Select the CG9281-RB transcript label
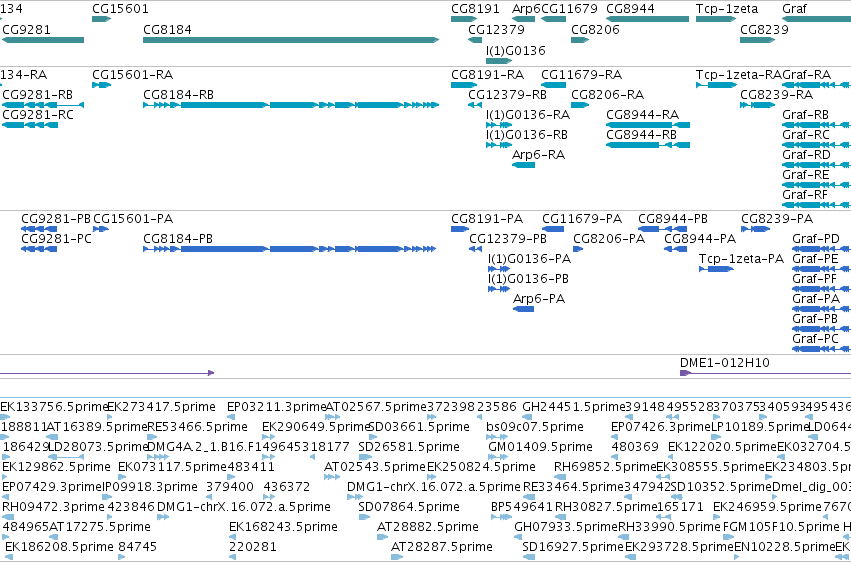The width and height of the screenshot is (851, 562). pos(37,95)
